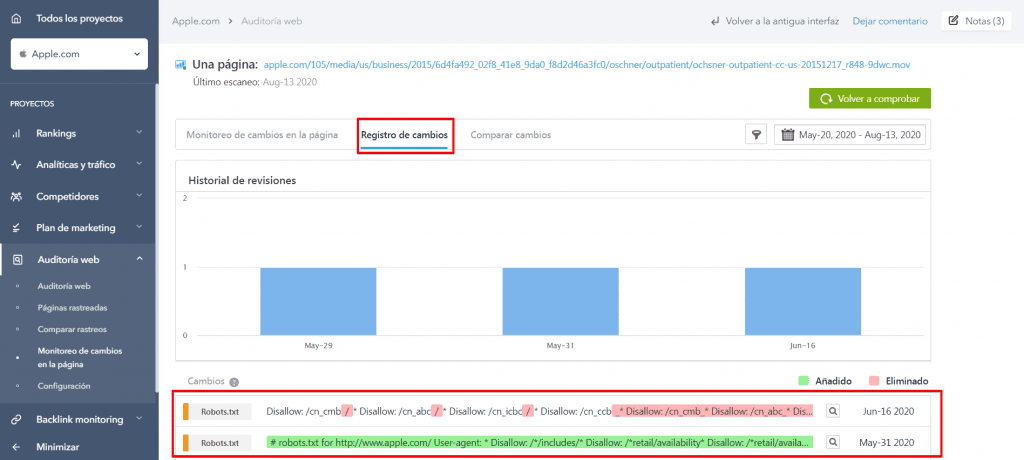Click the Robots.txt tag on the May-31 row
The height and width of the screenshot is (460, 1024).
point(220,443)
